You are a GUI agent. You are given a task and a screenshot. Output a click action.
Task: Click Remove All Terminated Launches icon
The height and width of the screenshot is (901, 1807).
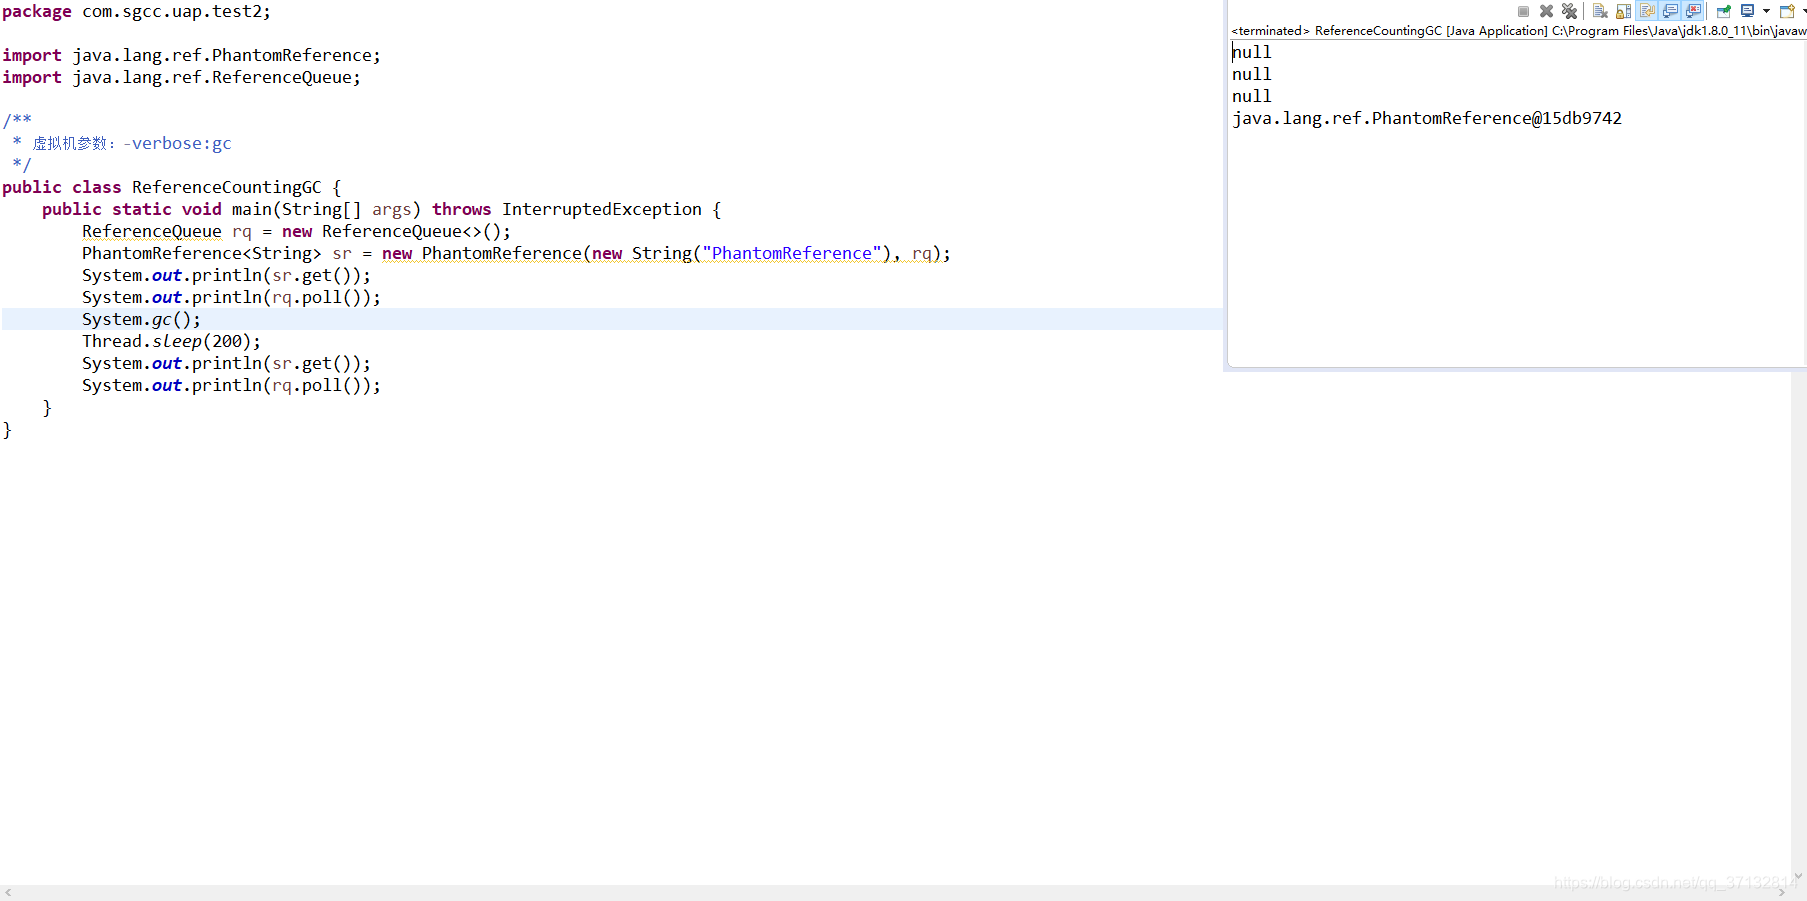[1570, 11]
